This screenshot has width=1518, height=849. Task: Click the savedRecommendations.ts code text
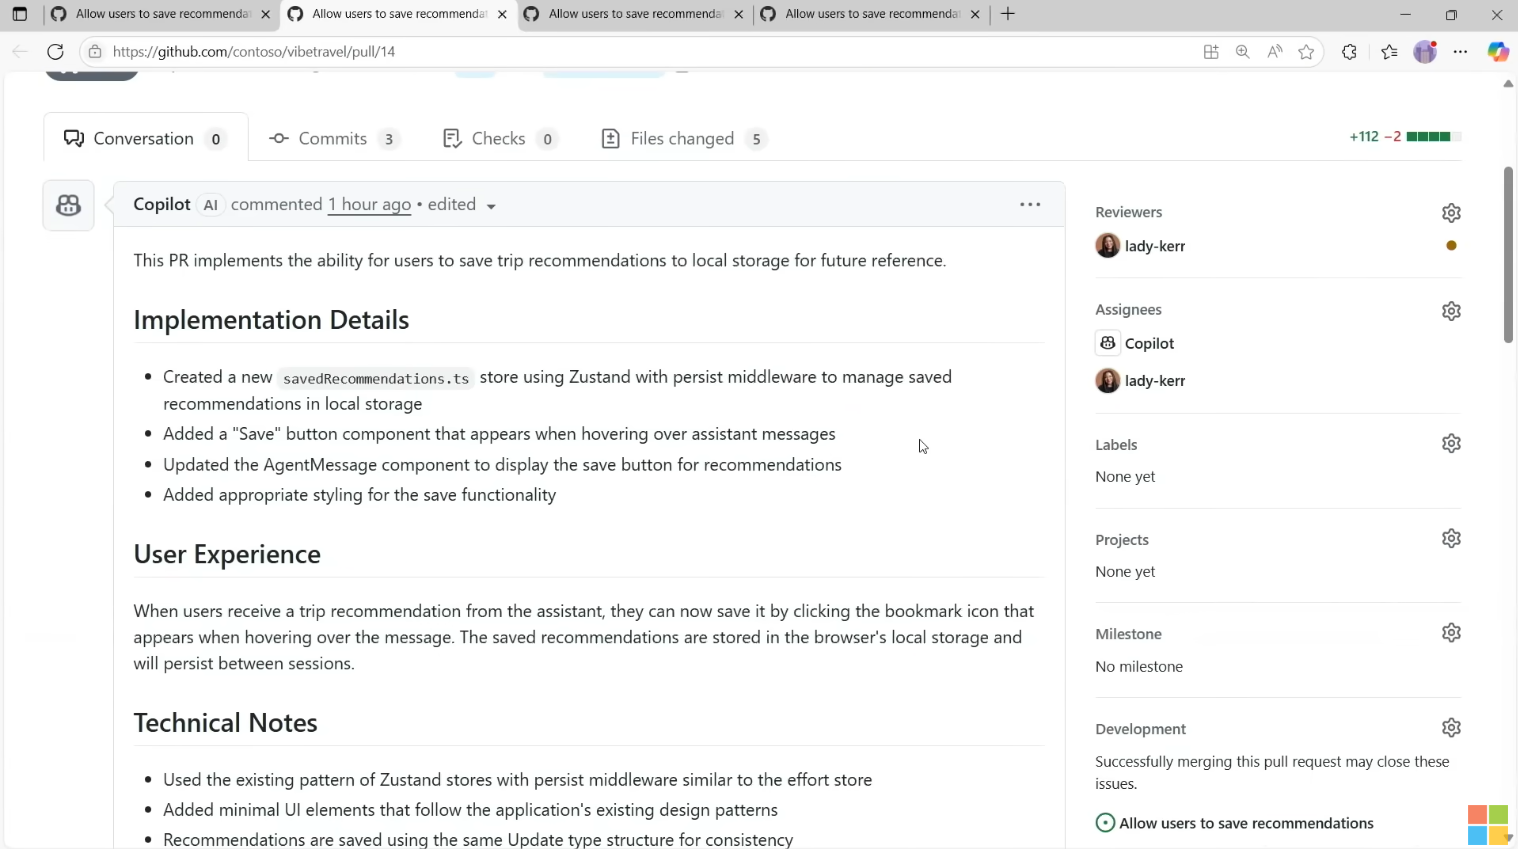click(x=376, y=378)
